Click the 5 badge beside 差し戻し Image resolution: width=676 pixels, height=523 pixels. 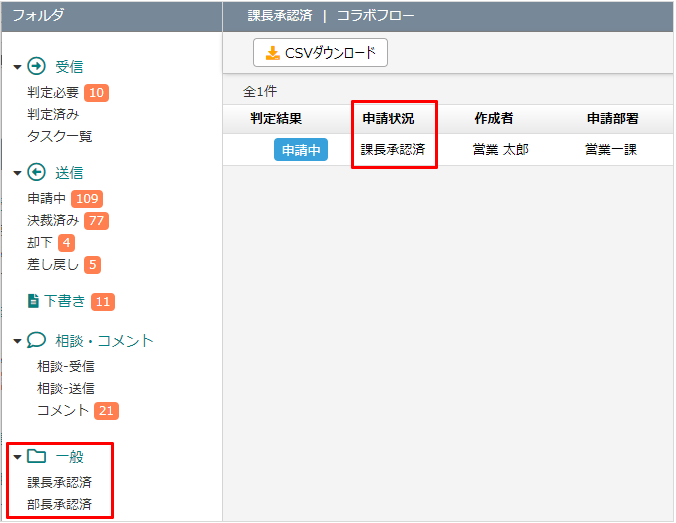[93, 265]
